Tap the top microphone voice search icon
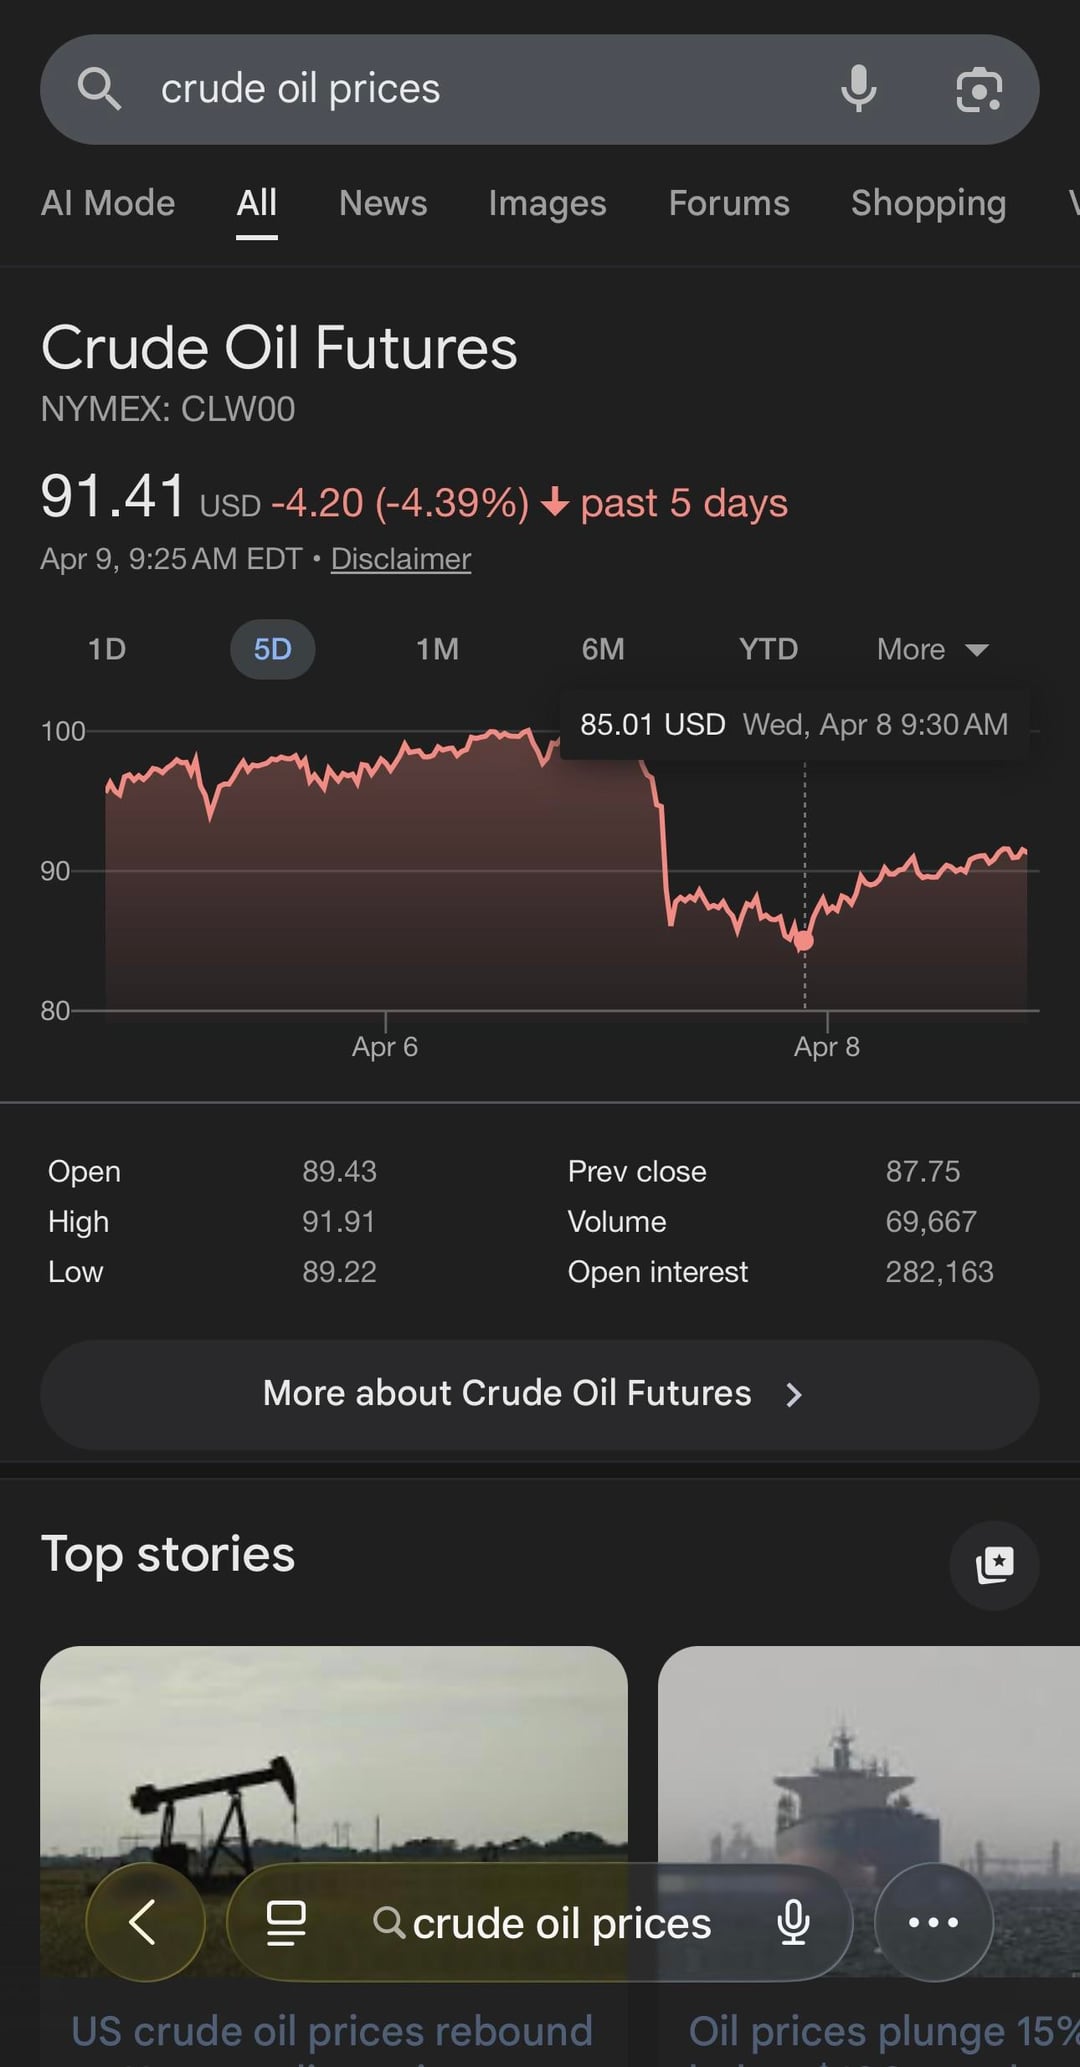This screenshot has width=1080, height=2067. [x=858, y=89]
